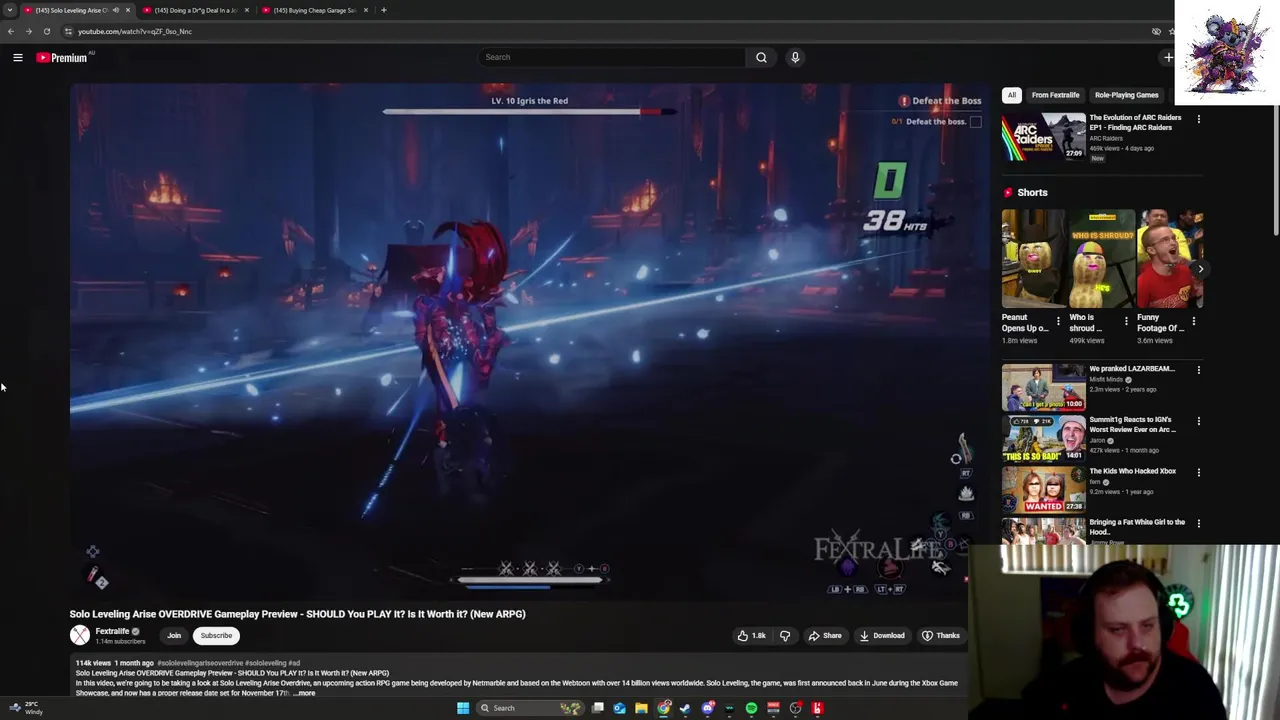Show next Shorts with right arrow

point(1200,269)
